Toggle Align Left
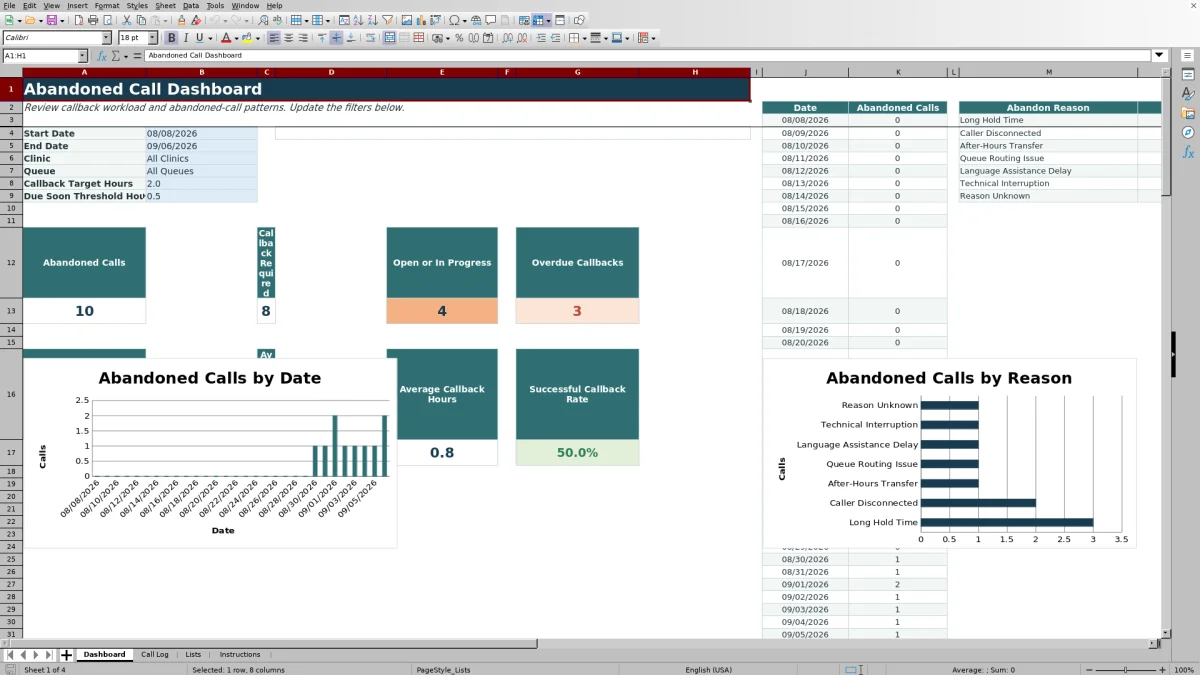The height and width of the screenshot is (675, 1200). (273, 38)
